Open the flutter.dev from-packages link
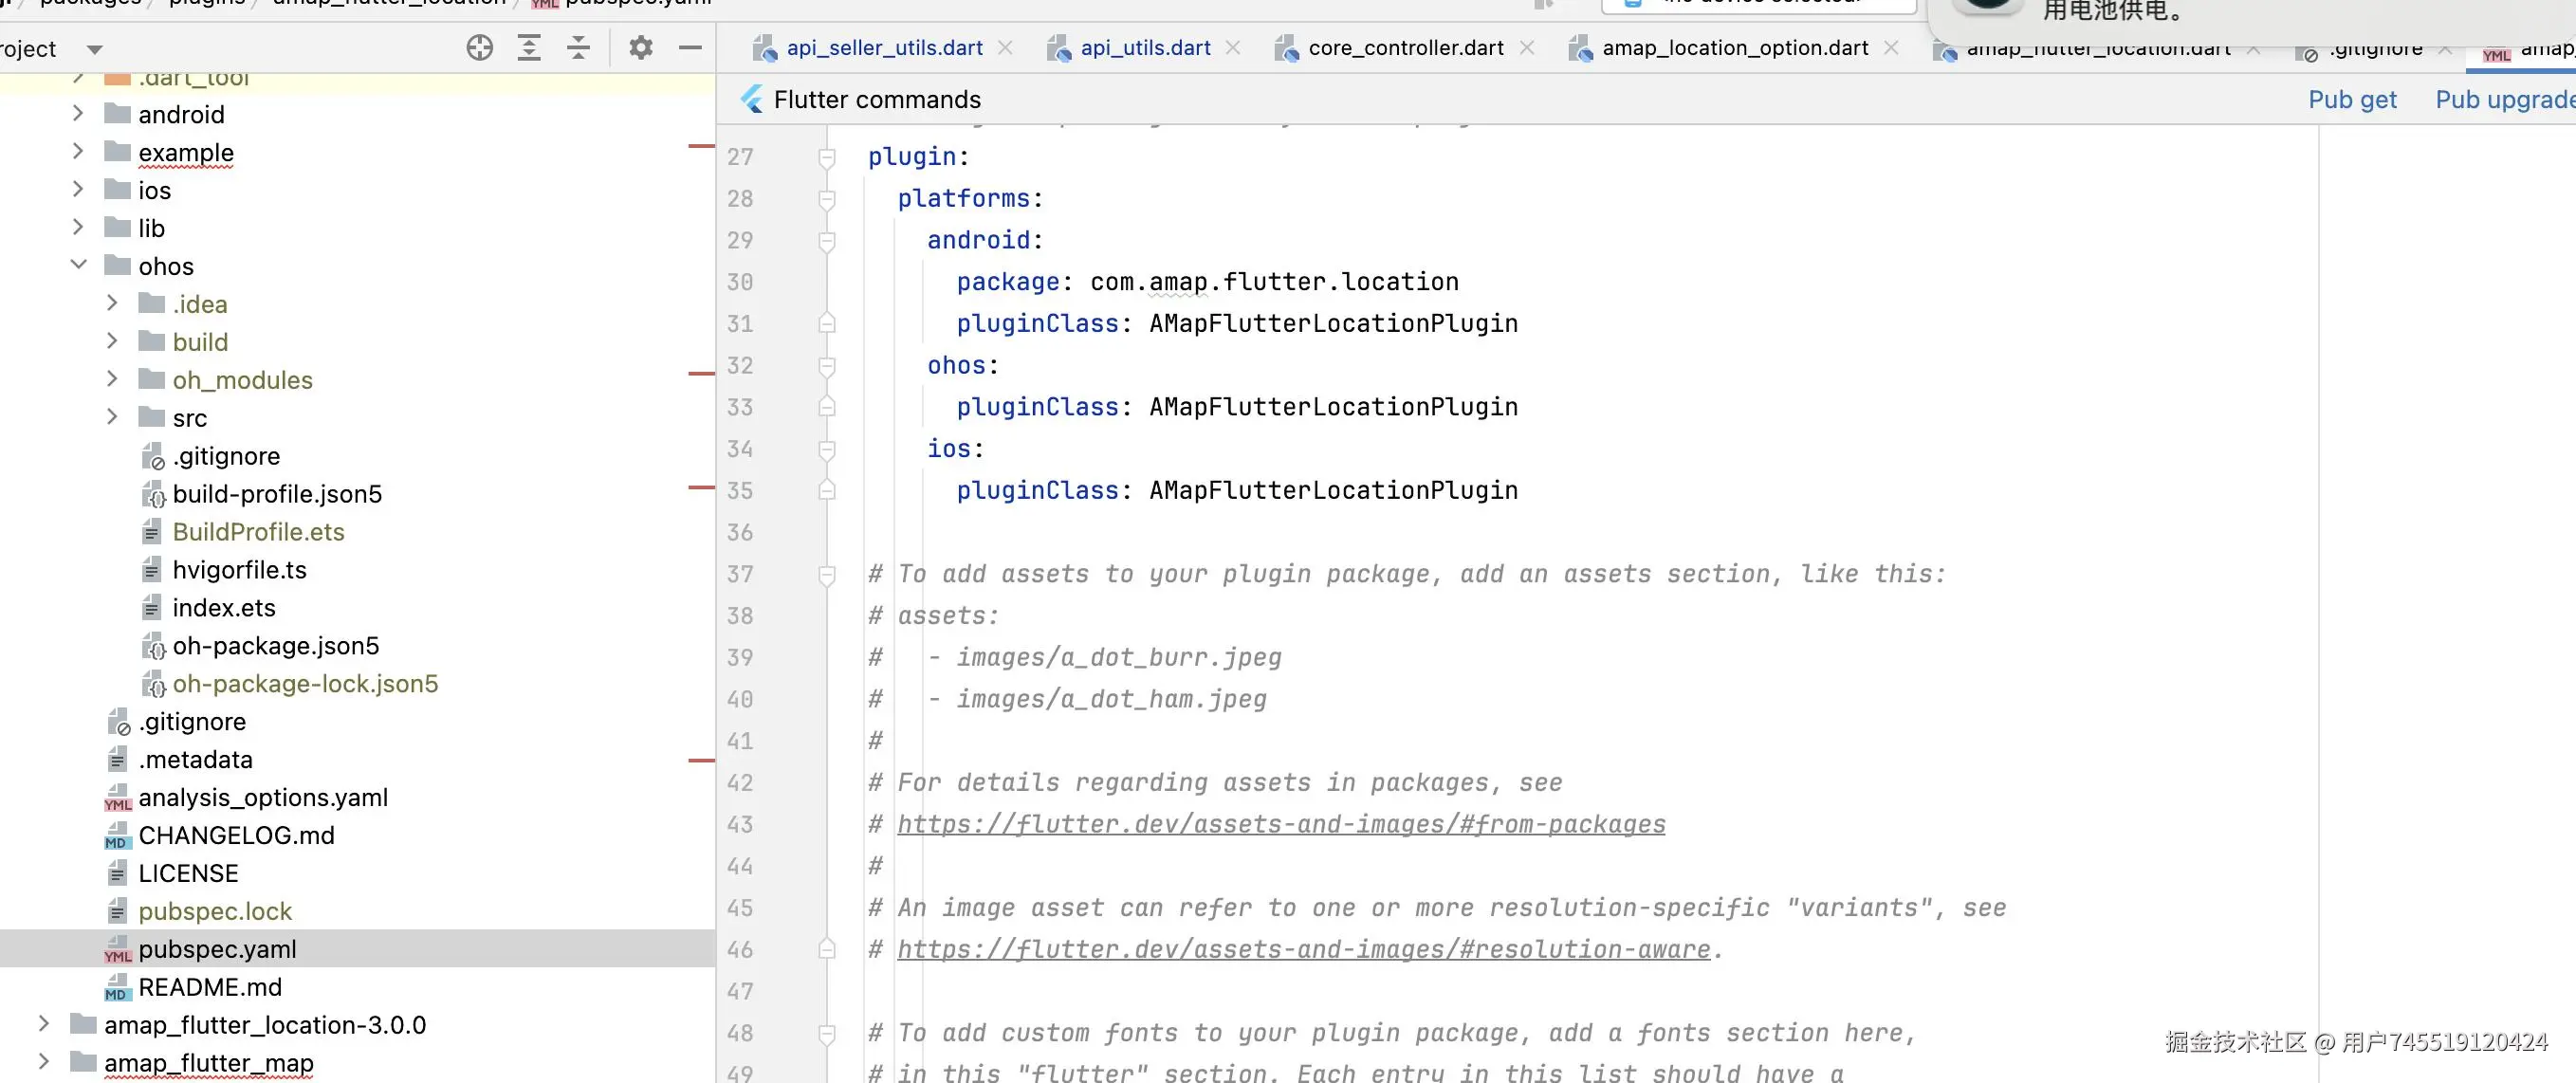This screenshot has width=2576, height=1083. (1281, 824)
